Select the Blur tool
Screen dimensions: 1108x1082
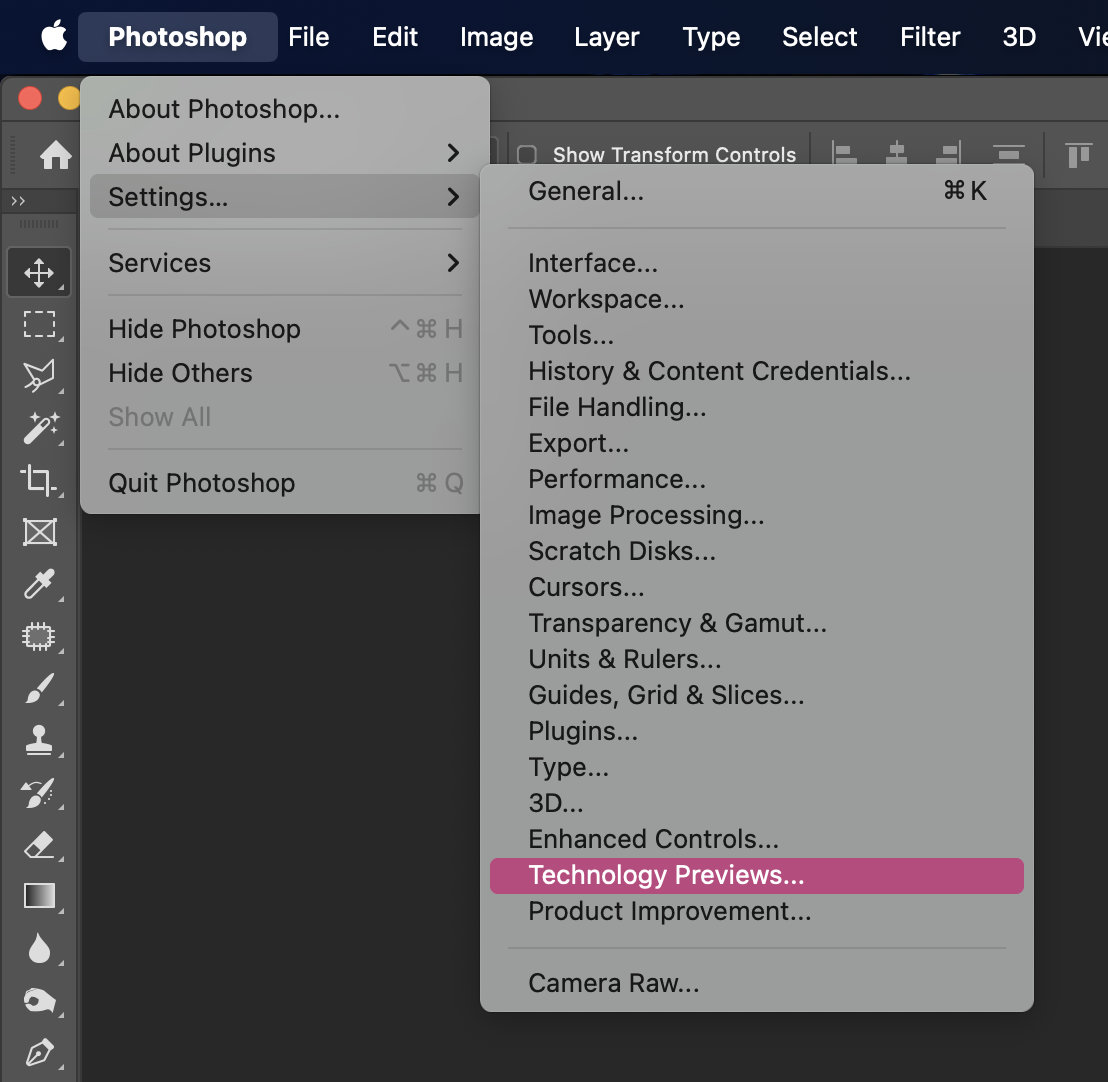[39, 948]
